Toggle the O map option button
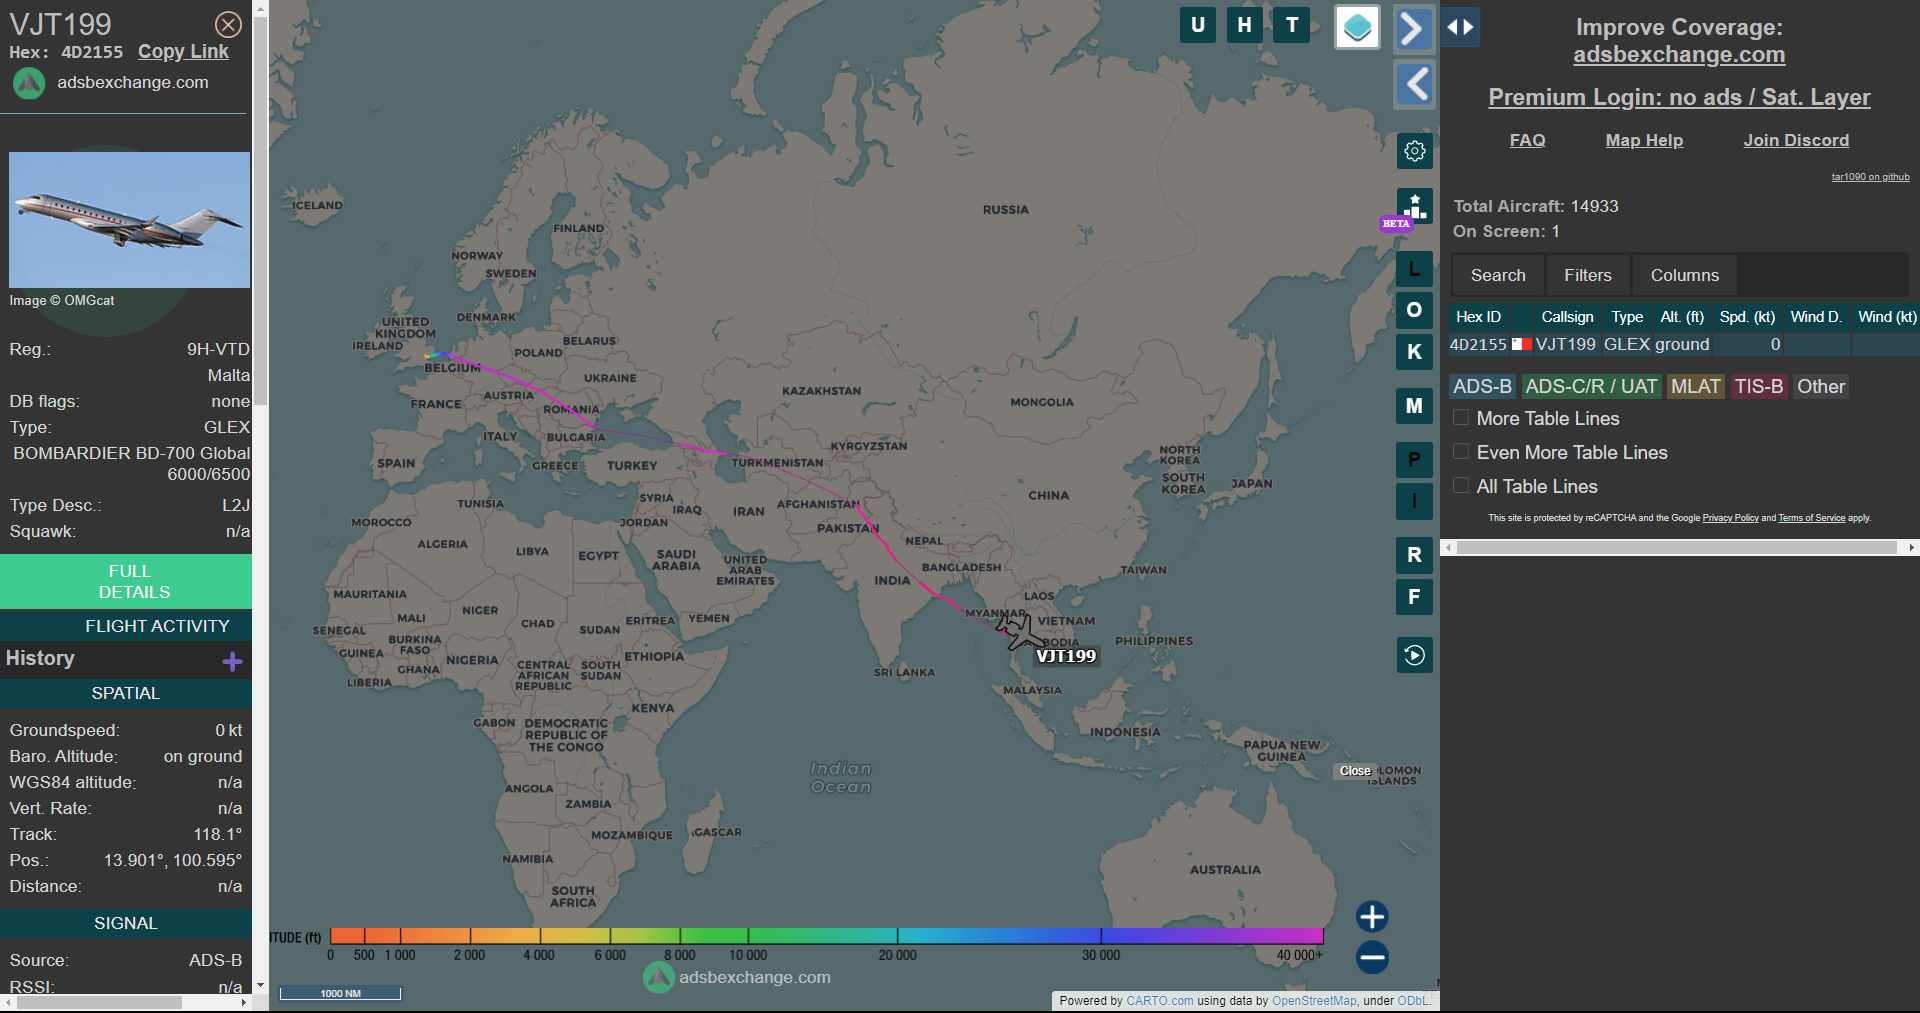The width and height of the screenshot is (1920, 1013). click(1414, 310)
